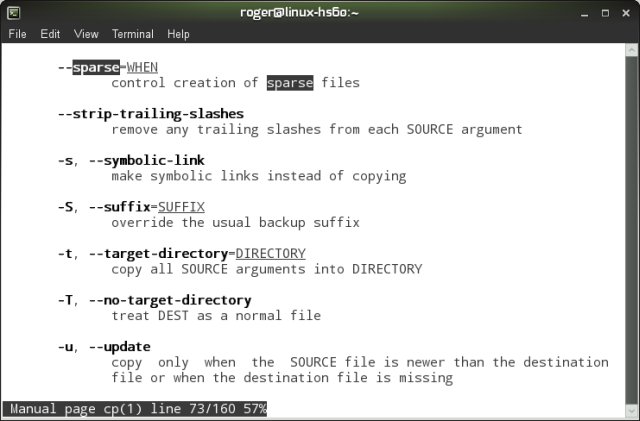Image resolution: width=640 pixels, height=421 pixels.
Task: Click the --strip-trailing-slashes option
Action: [151, 114]
